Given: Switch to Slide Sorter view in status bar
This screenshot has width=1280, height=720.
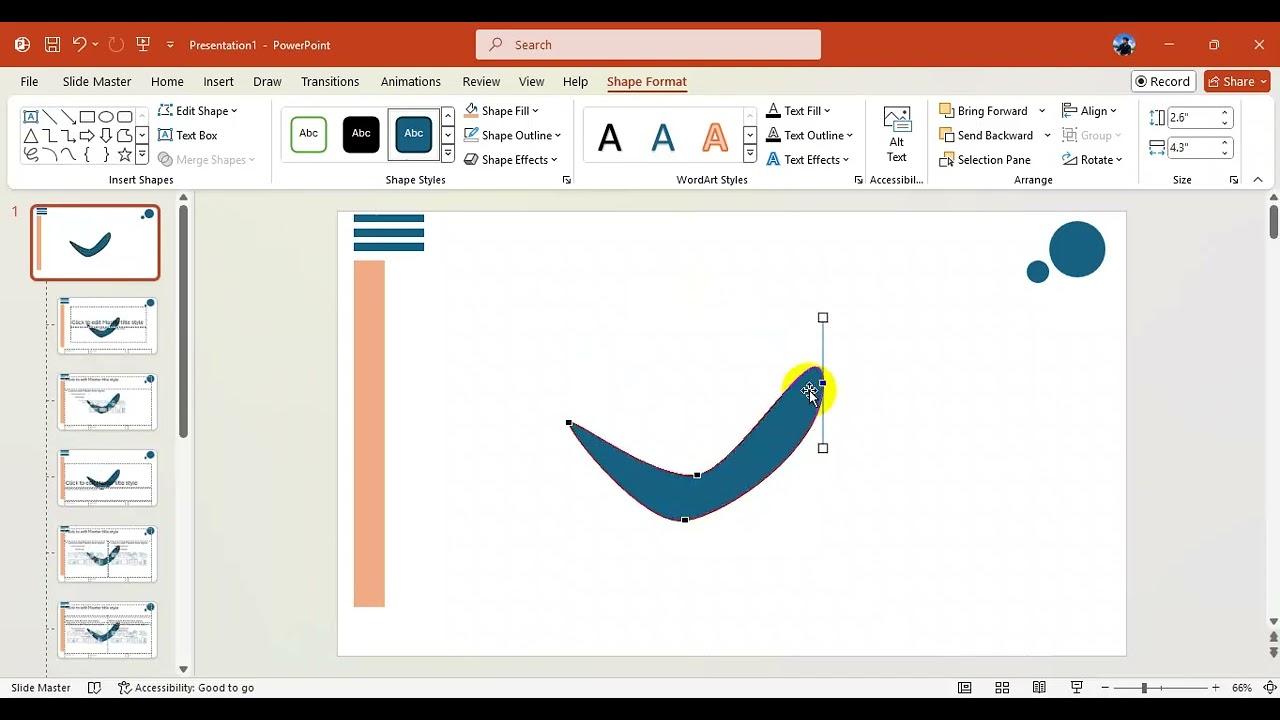Looking at the screenshot, I should tap(1002, 688).
